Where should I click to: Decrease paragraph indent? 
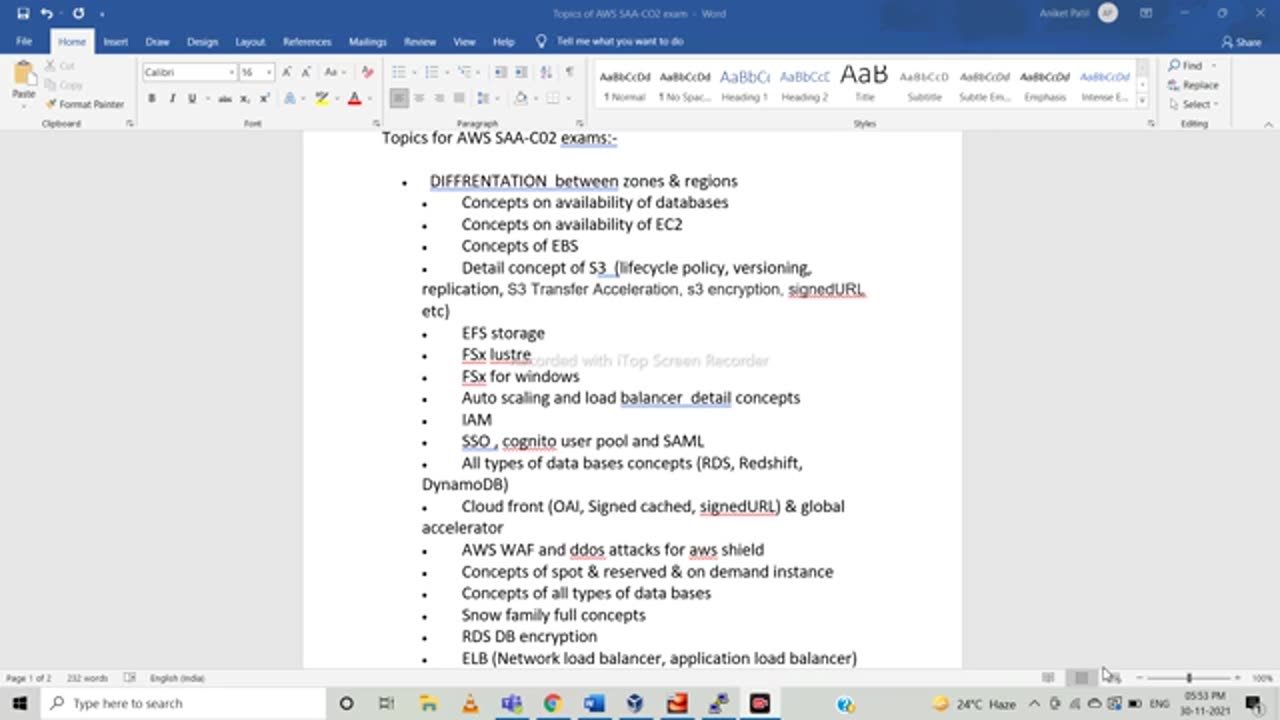[x=500, y=72]
